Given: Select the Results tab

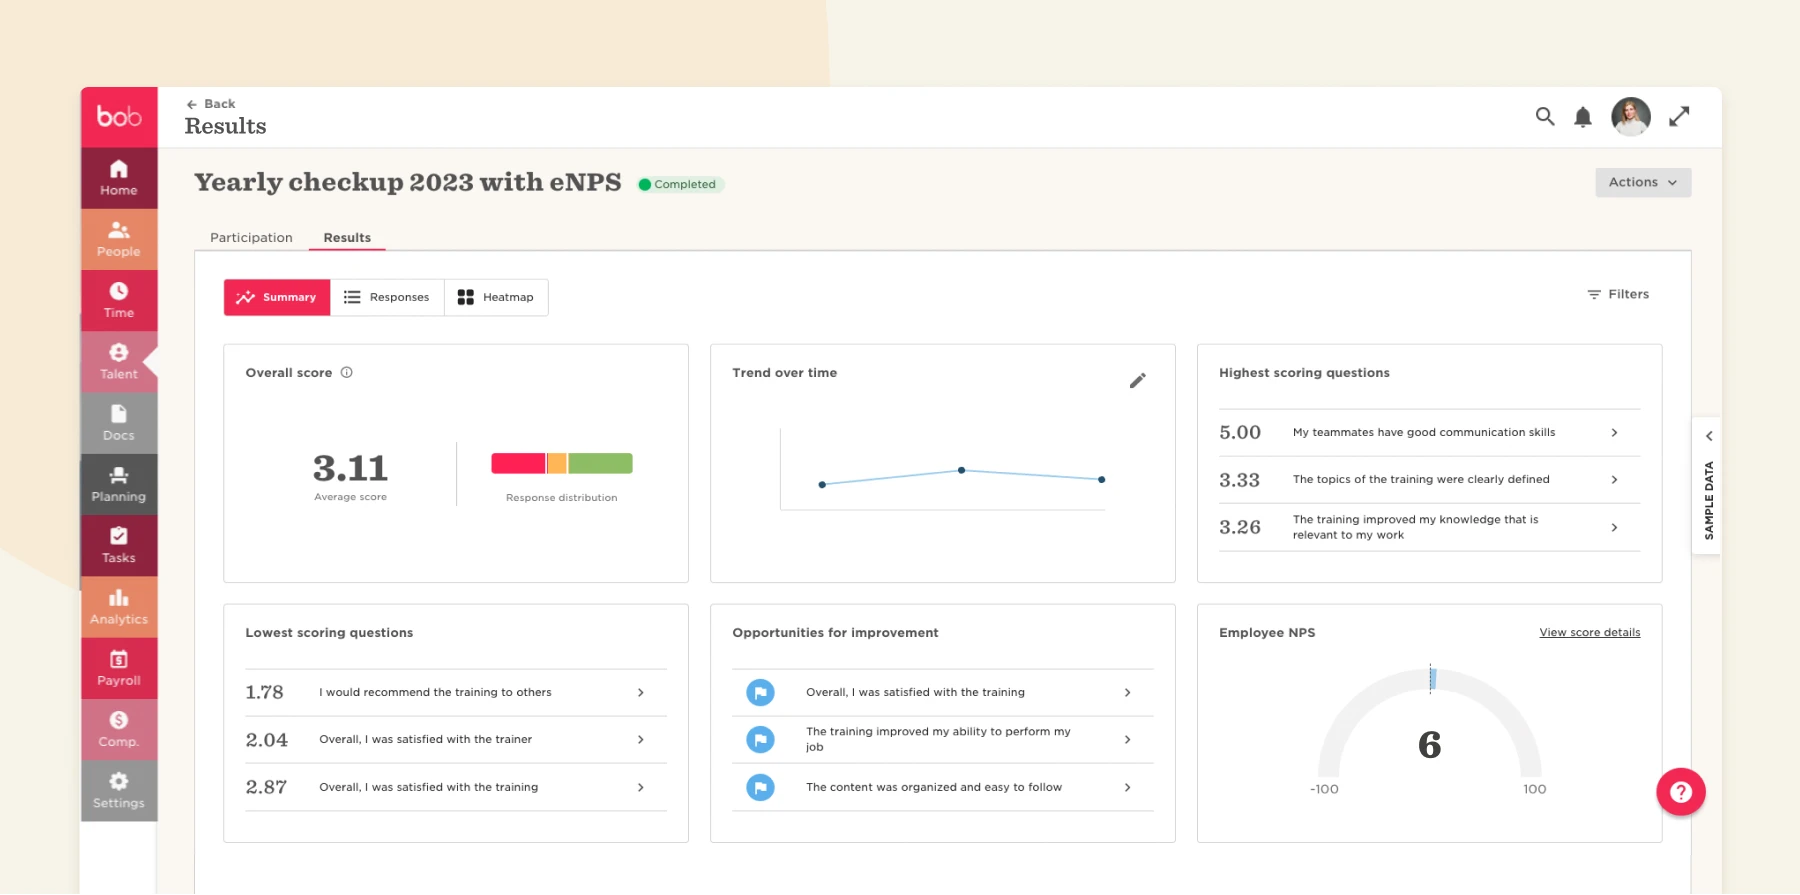Looking at the screenshot, I should [x=347, y=238].
